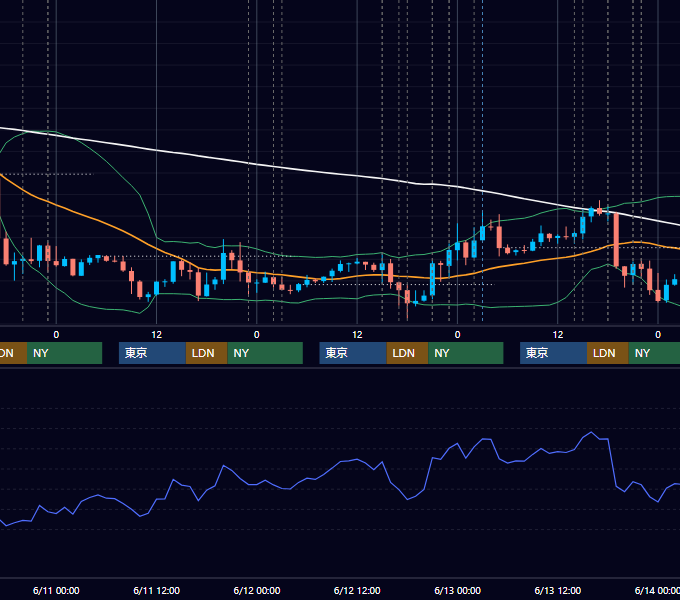Screen dimensions: 680x600
Task: Click the 6/11 12:00 date label
Action: point(157,590)
